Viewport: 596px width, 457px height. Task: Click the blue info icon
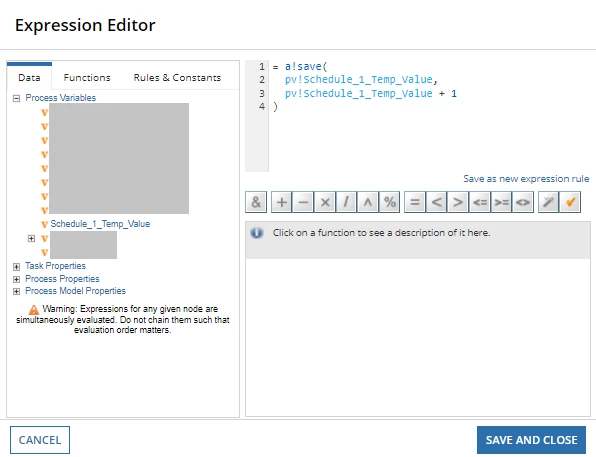[x=257, y=233]
